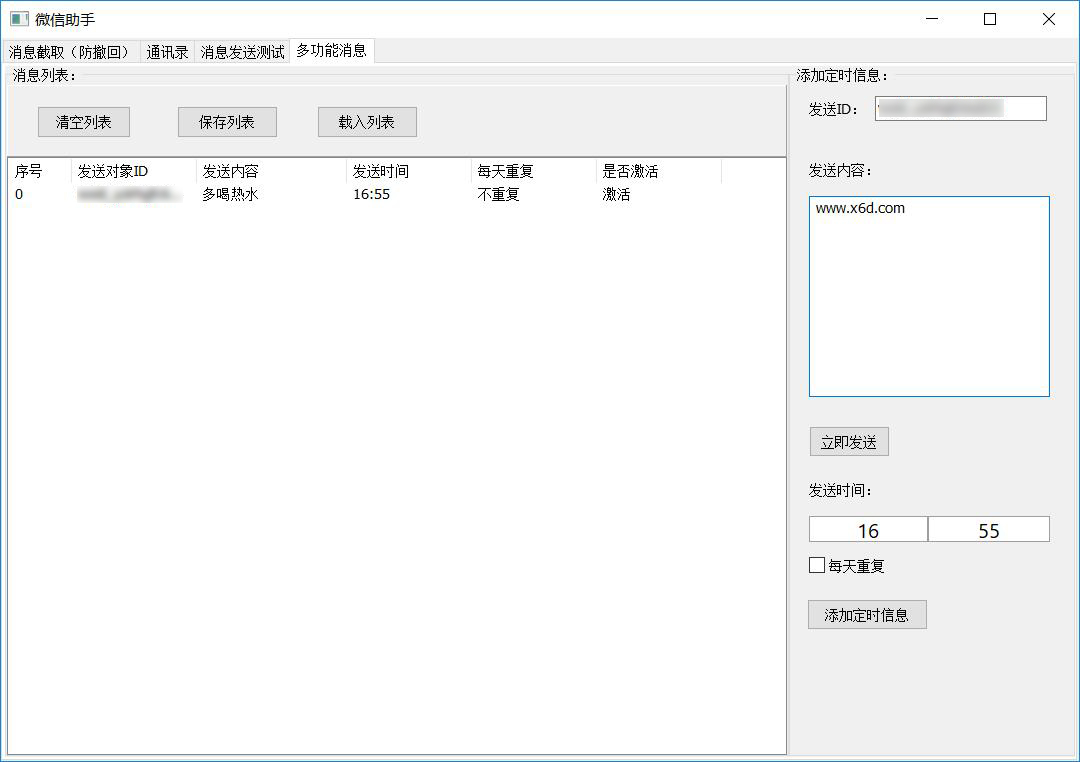
Task: Click the 发送内容 text area showing www.x6d.com
Action: (x=928, y=296)
